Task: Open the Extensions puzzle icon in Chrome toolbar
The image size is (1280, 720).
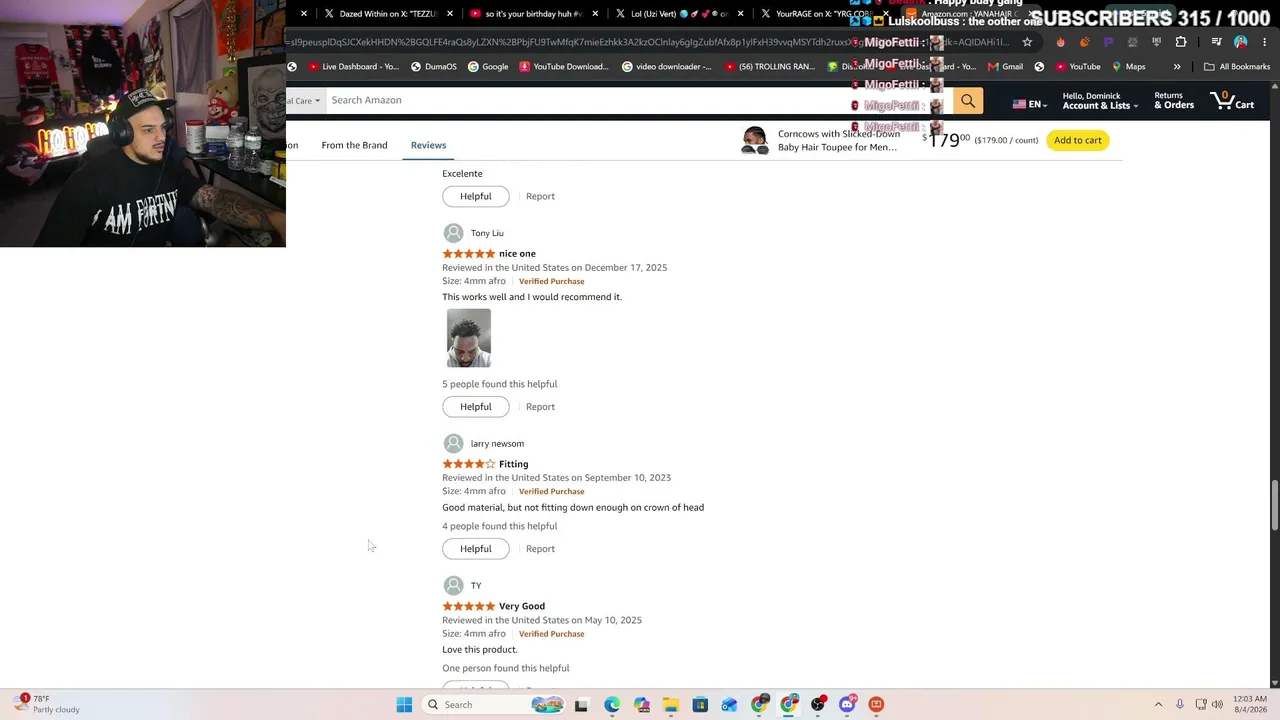Action: tap(1181, 42)
